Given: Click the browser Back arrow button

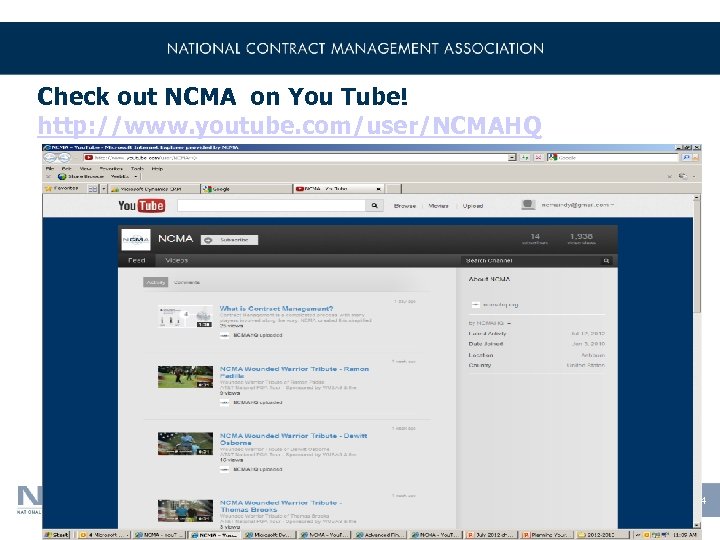Looking at the screenshot, I should tap(50, 158).
